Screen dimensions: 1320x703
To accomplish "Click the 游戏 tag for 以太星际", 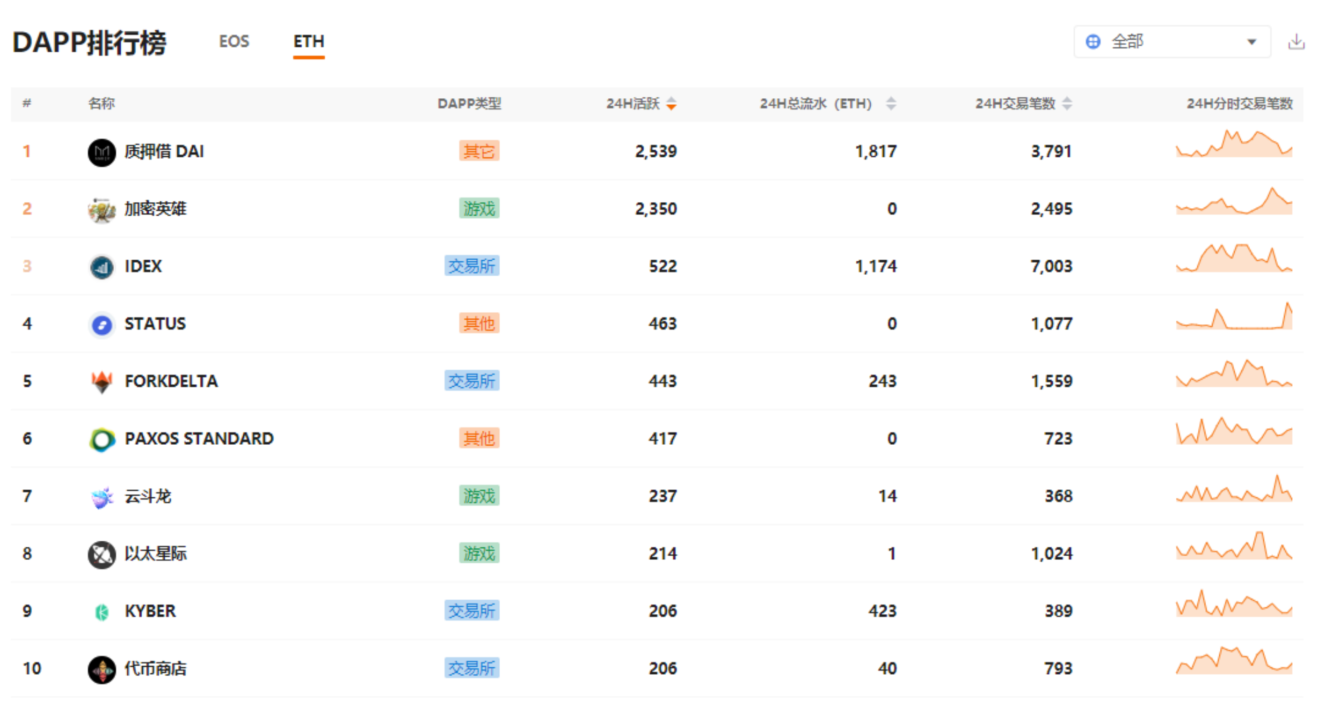I will click(479, 554).
